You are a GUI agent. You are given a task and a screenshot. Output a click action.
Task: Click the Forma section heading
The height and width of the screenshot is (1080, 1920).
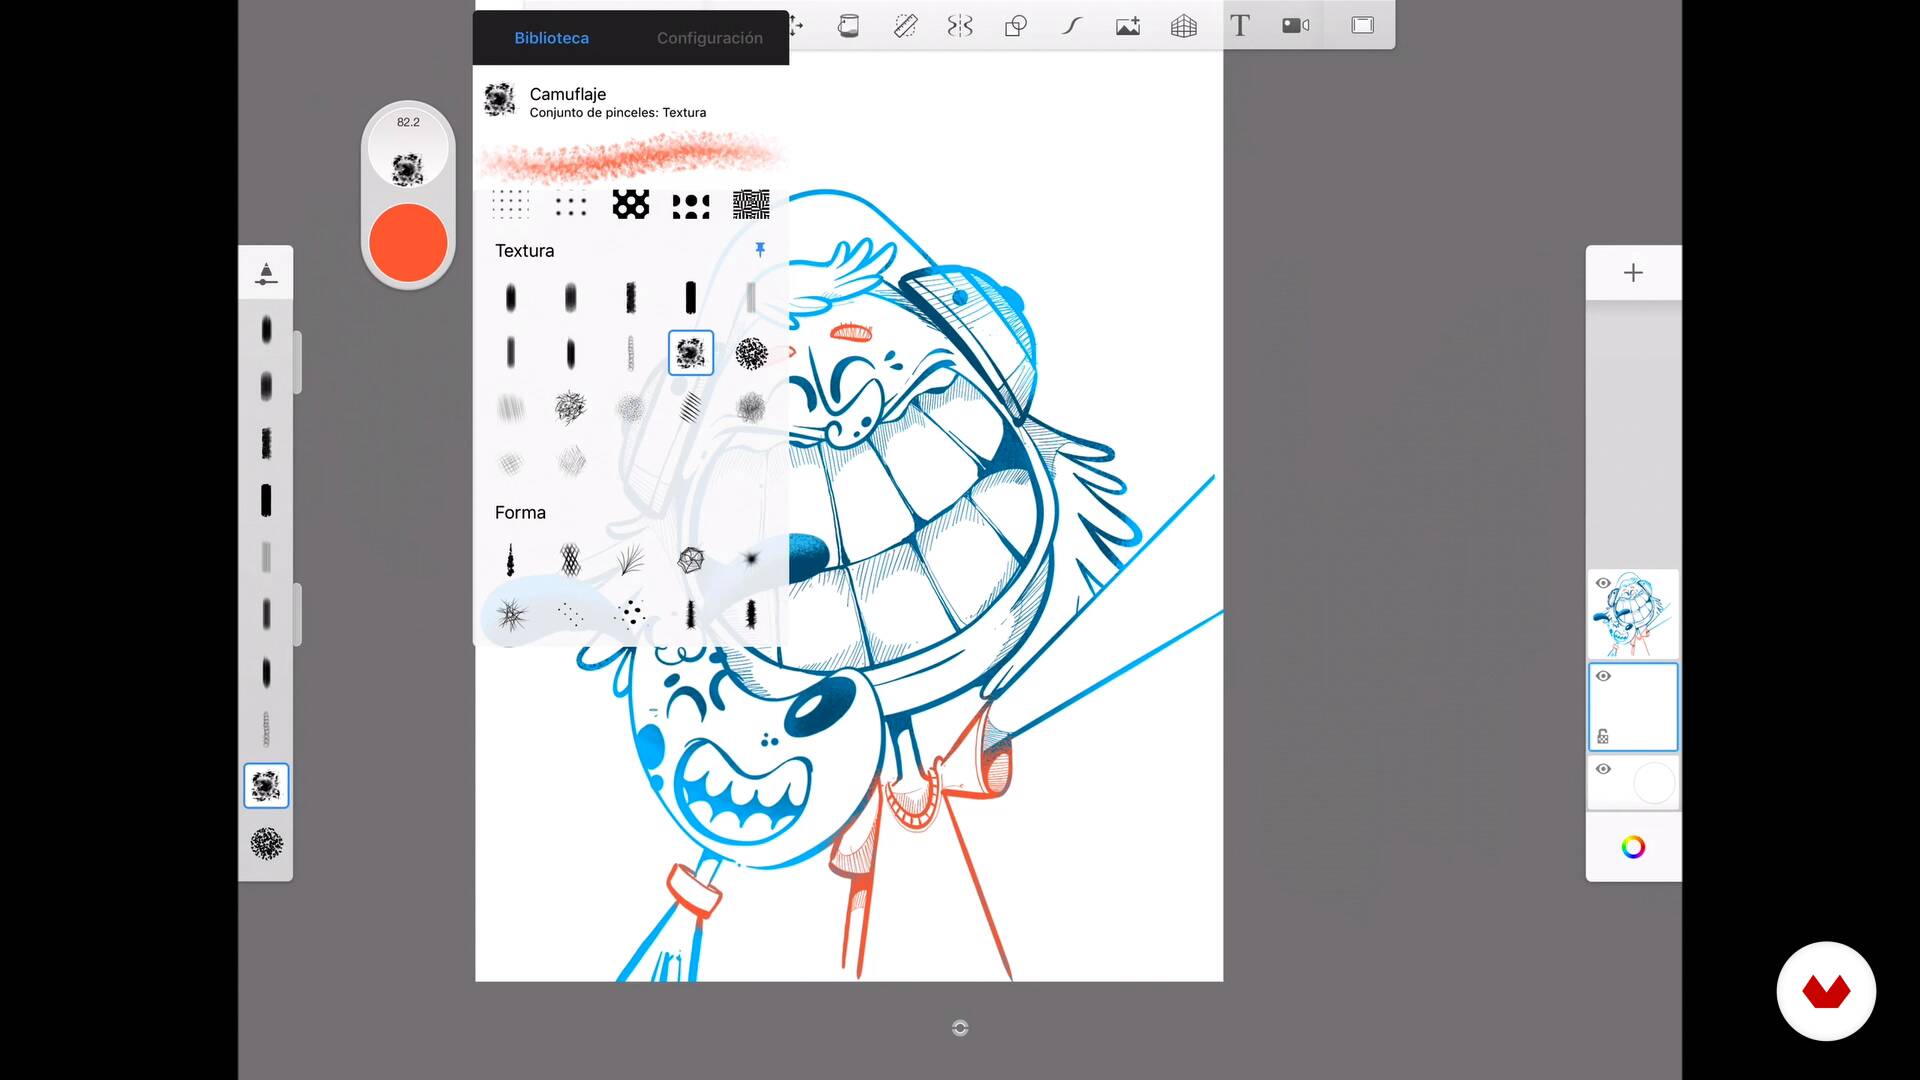520,513
